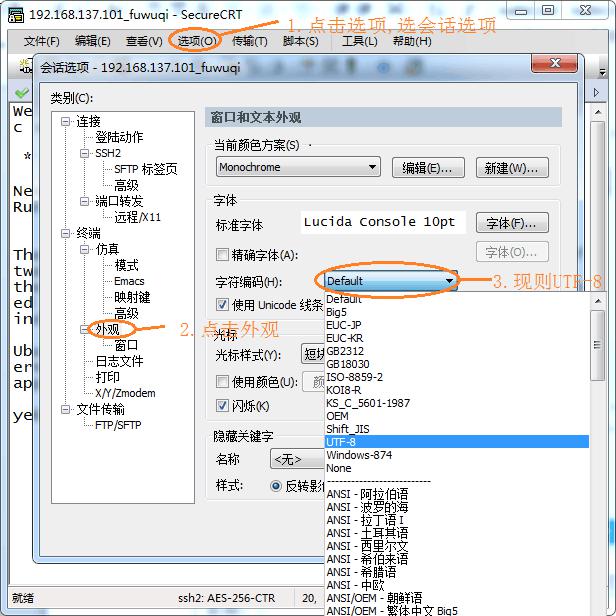Choose EUC-KR from encoding list
The height and width of the screenshot is (616, 616).
pos(457,338)
